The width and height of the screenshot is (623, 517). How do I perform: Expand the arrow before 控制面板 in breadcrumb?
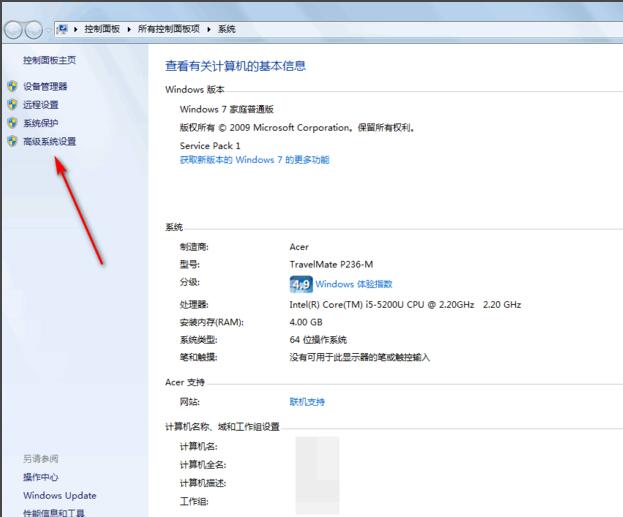coord(78,30)
